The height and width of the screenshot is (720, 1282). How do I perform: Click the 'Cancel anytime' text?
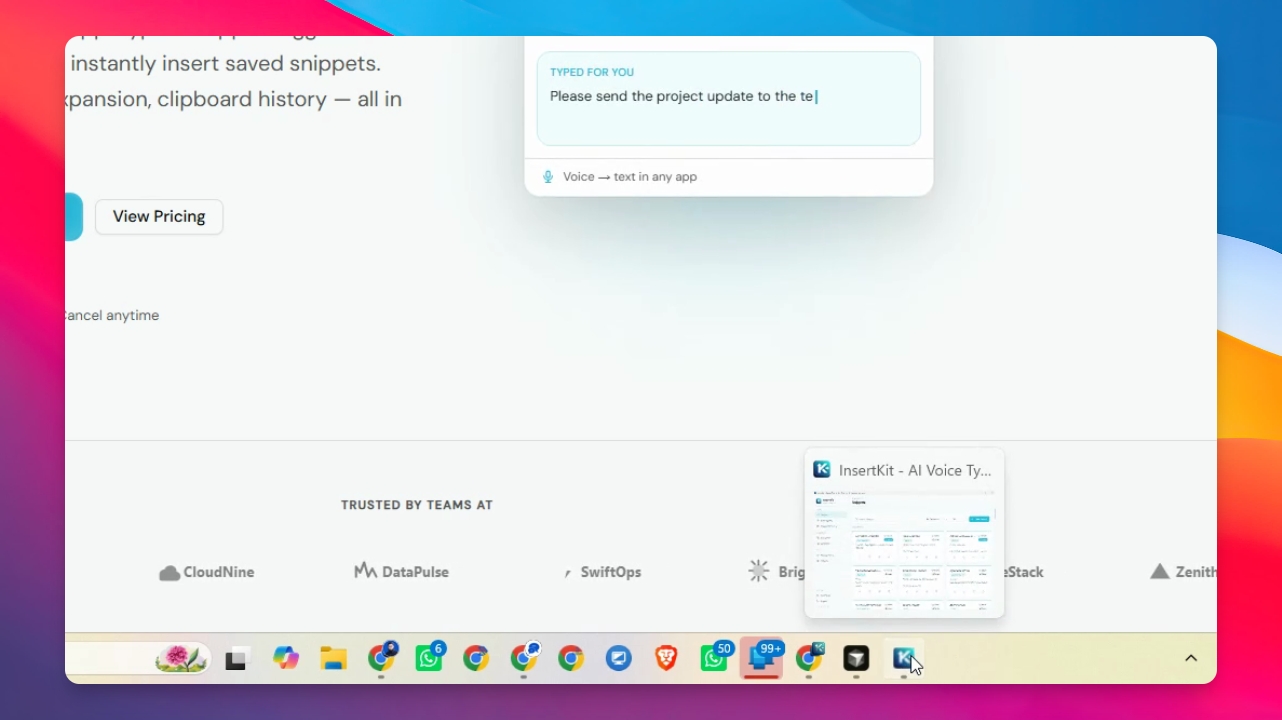pyautogui.click(x=112, y=316)
